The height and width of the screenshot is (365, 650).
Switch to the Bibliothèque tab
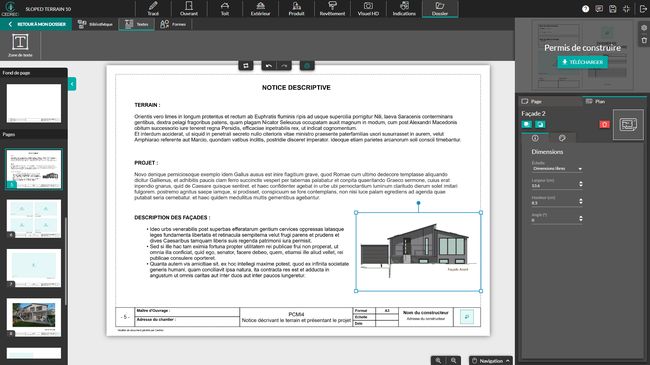click(x=95, y=24)
